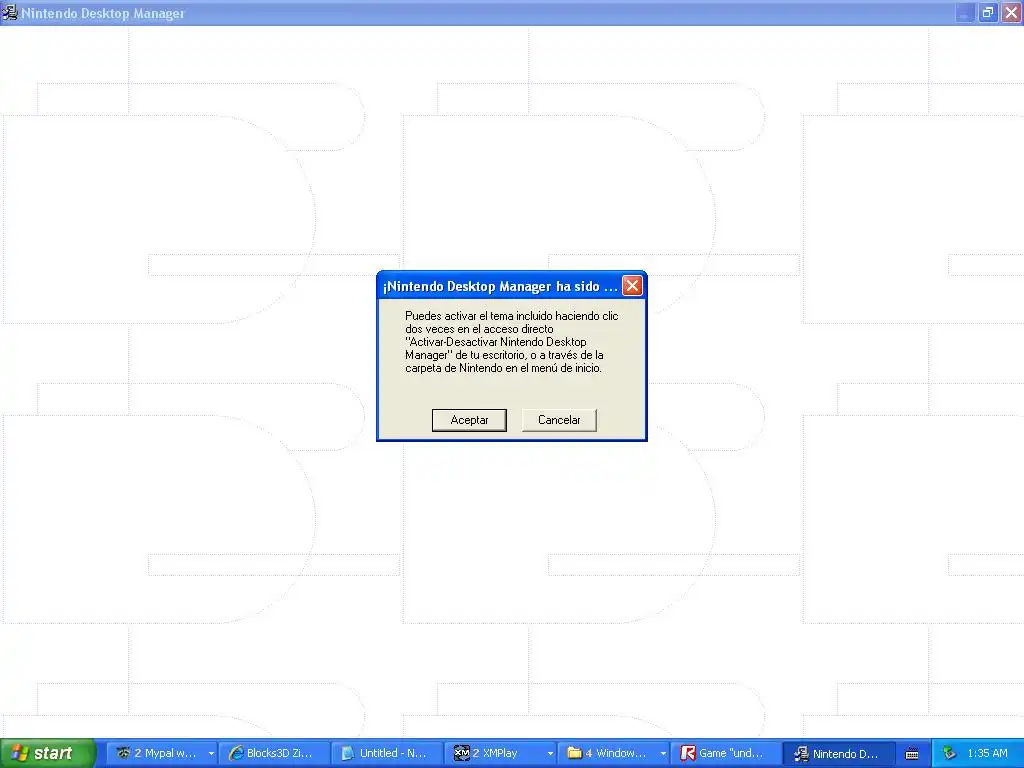Switch to Untitled Notepad taskbar item

pyautogui.click(x=387, y=753)
